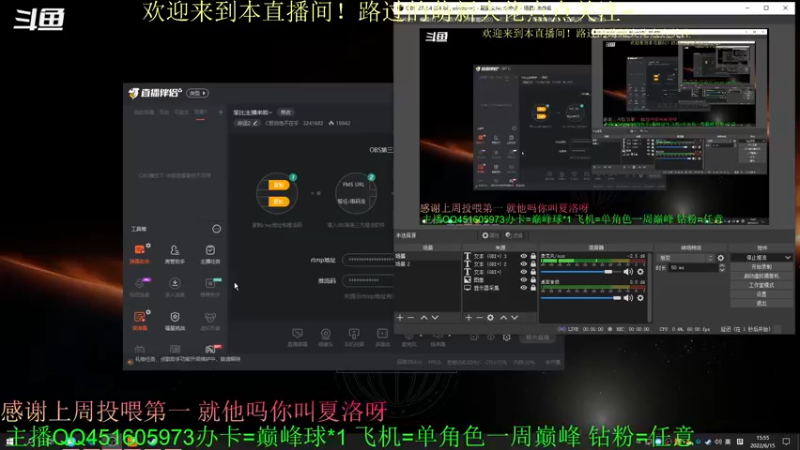
Task: Move source up in OBS sources list
Action: click(504, 317)
